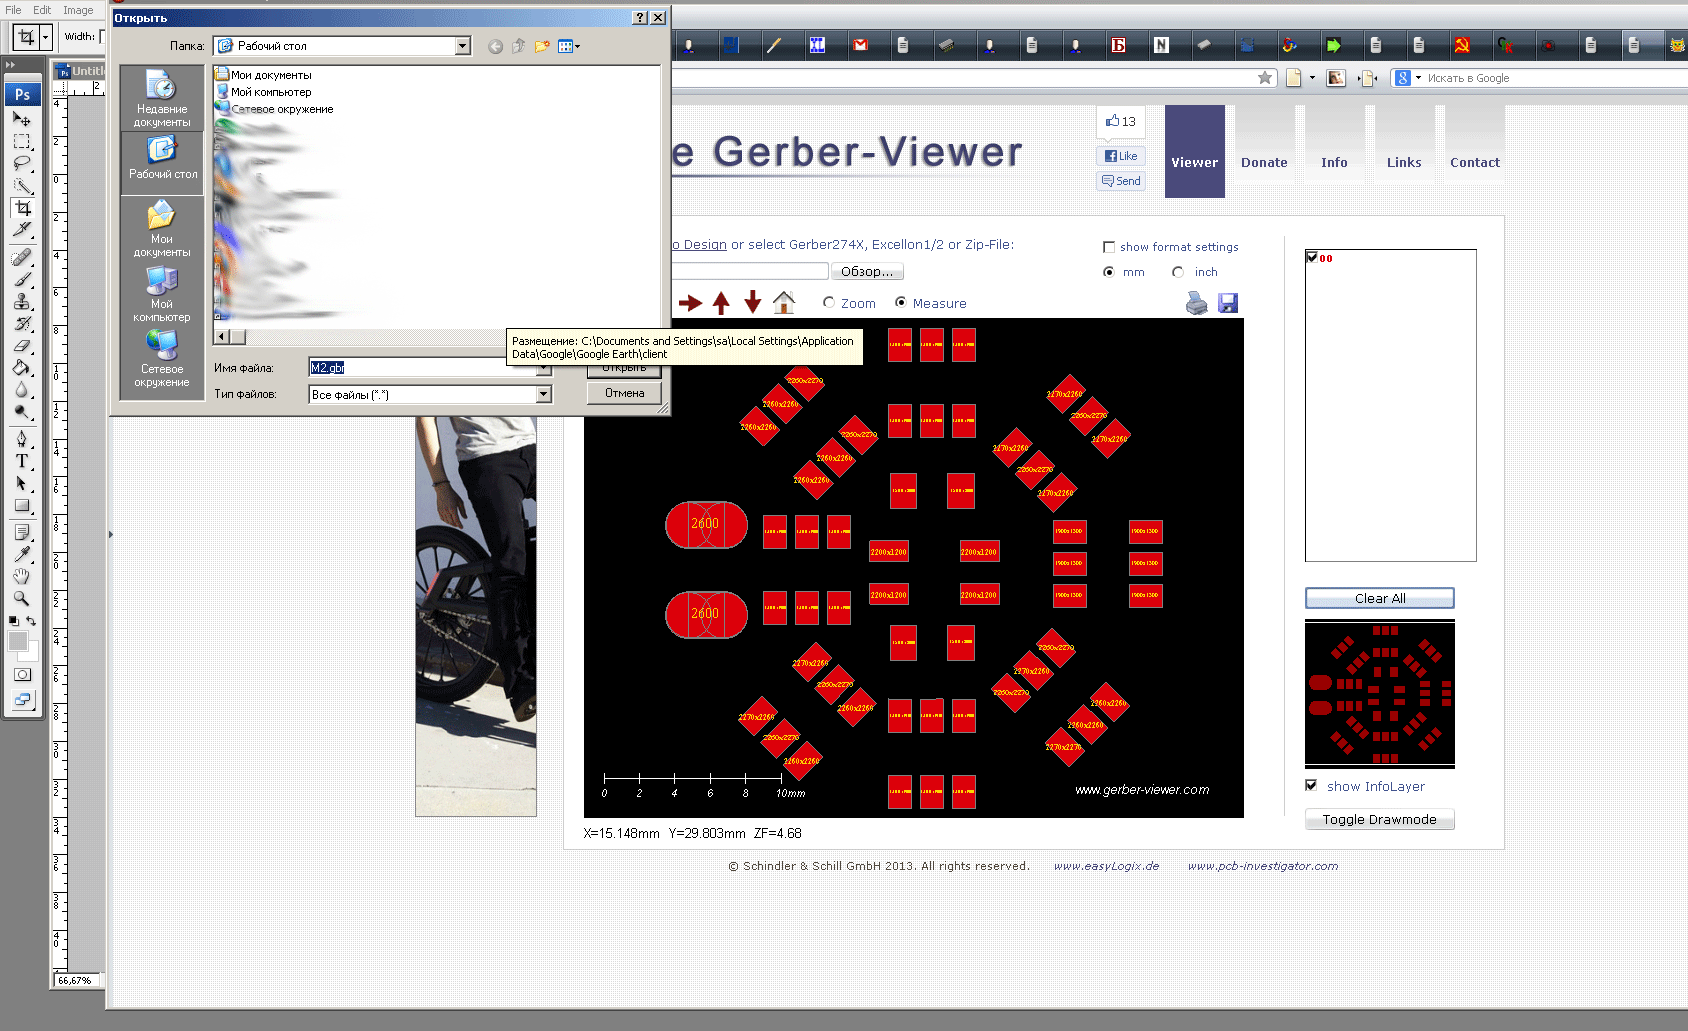Create new folder in Open dialog
The width and height of the screenshot is (1688, 1031).
[x=542, y=46]
